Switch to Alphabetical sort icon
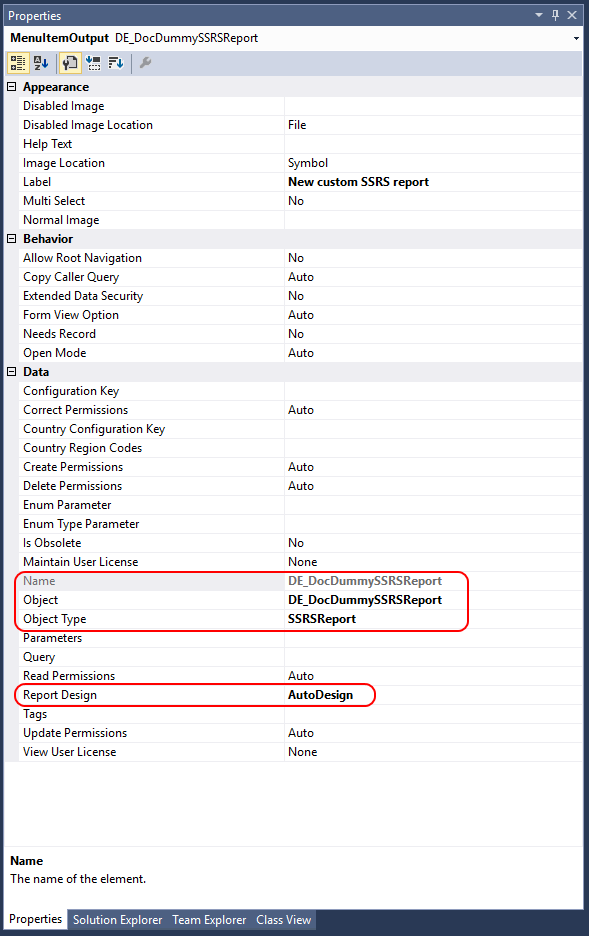The width and height of the screenshot is (589, 936). pos(41,63)
